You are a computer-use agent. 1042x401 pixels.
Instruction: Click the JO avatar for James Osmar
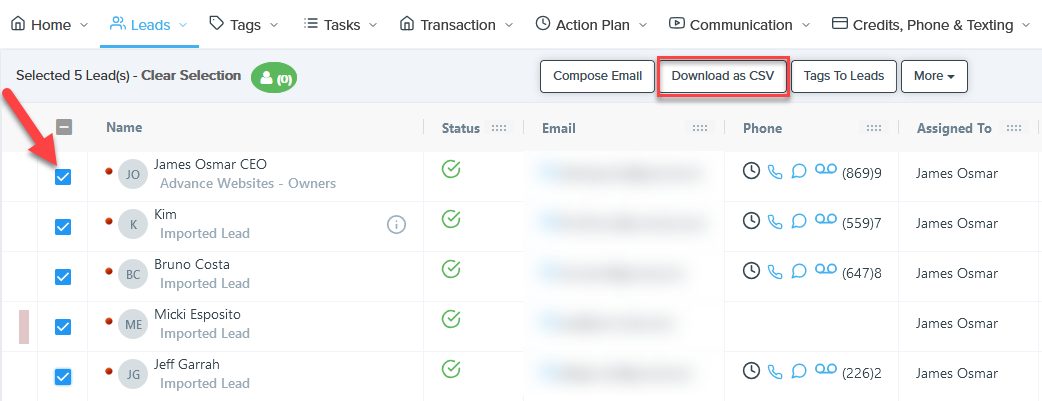133,174
